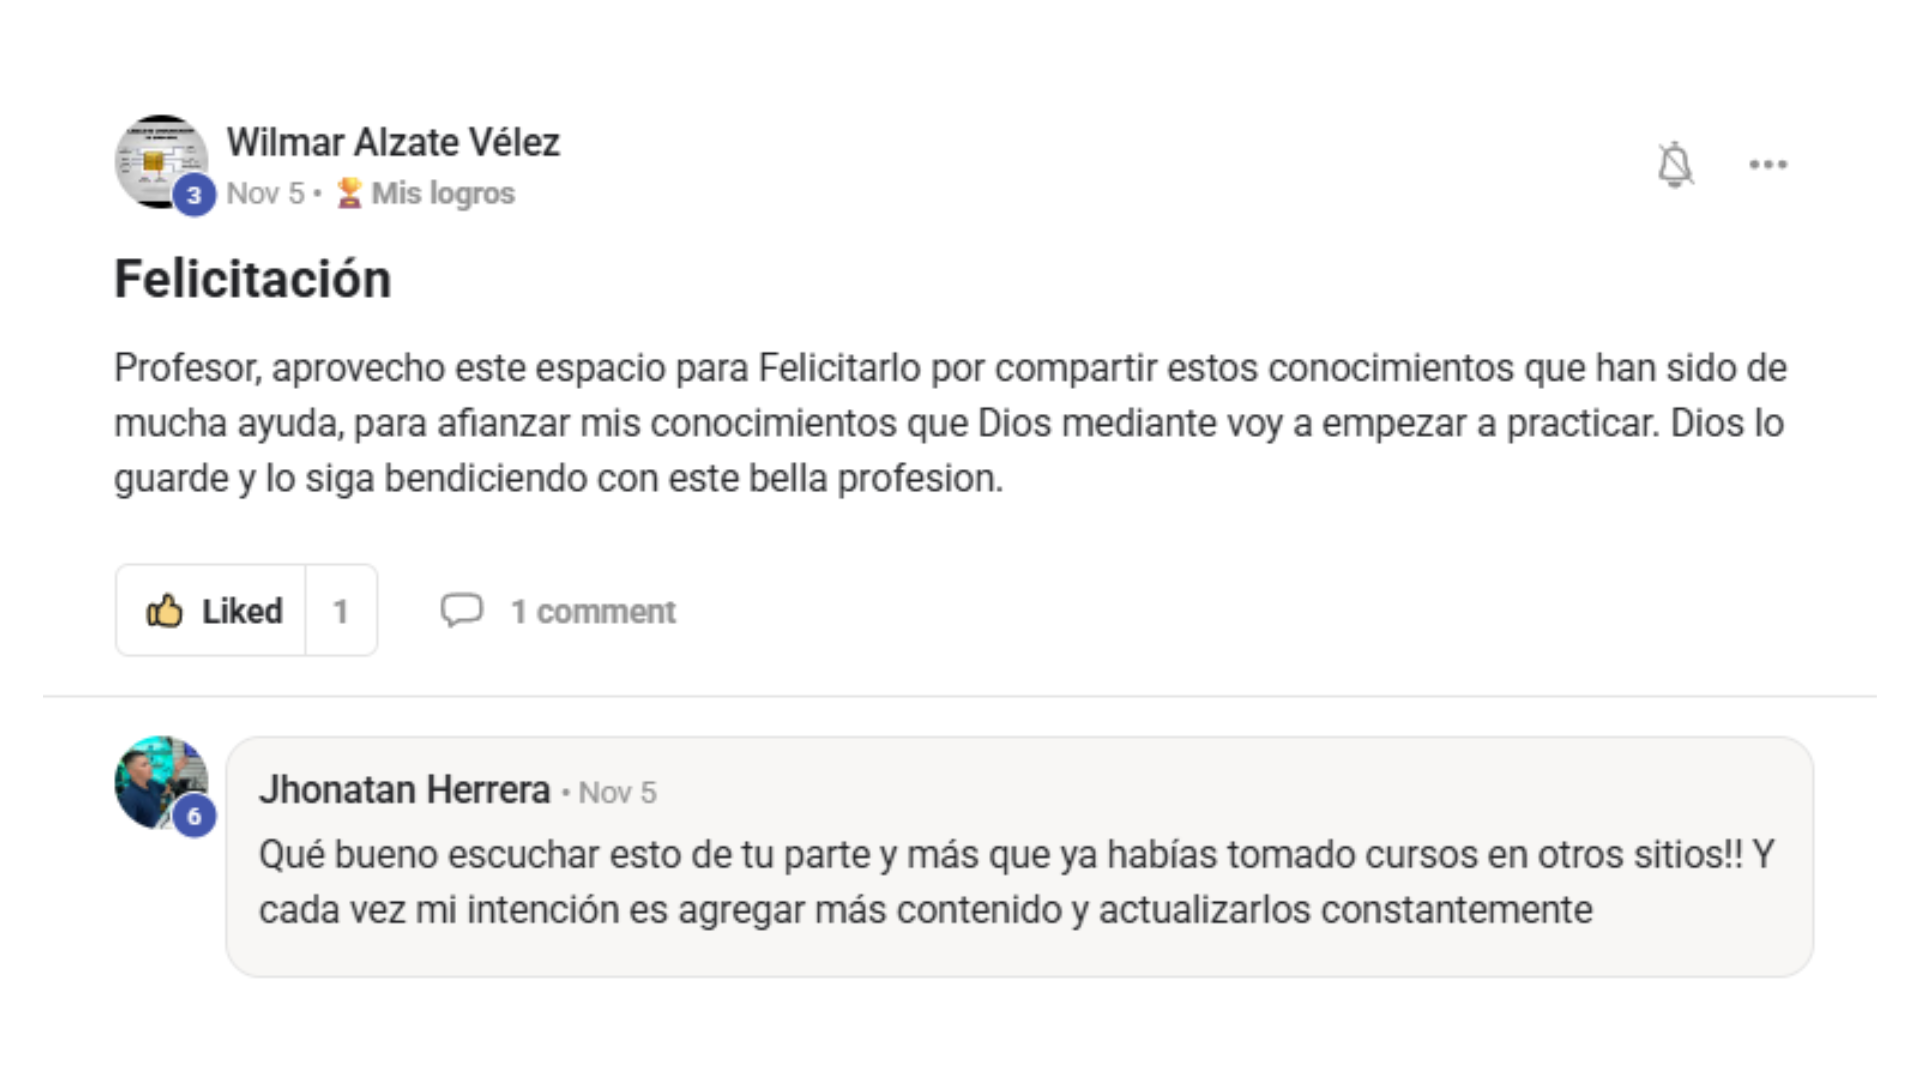Click the like count showing 1
The image size is (1920, 1080).
coord(341,610)
